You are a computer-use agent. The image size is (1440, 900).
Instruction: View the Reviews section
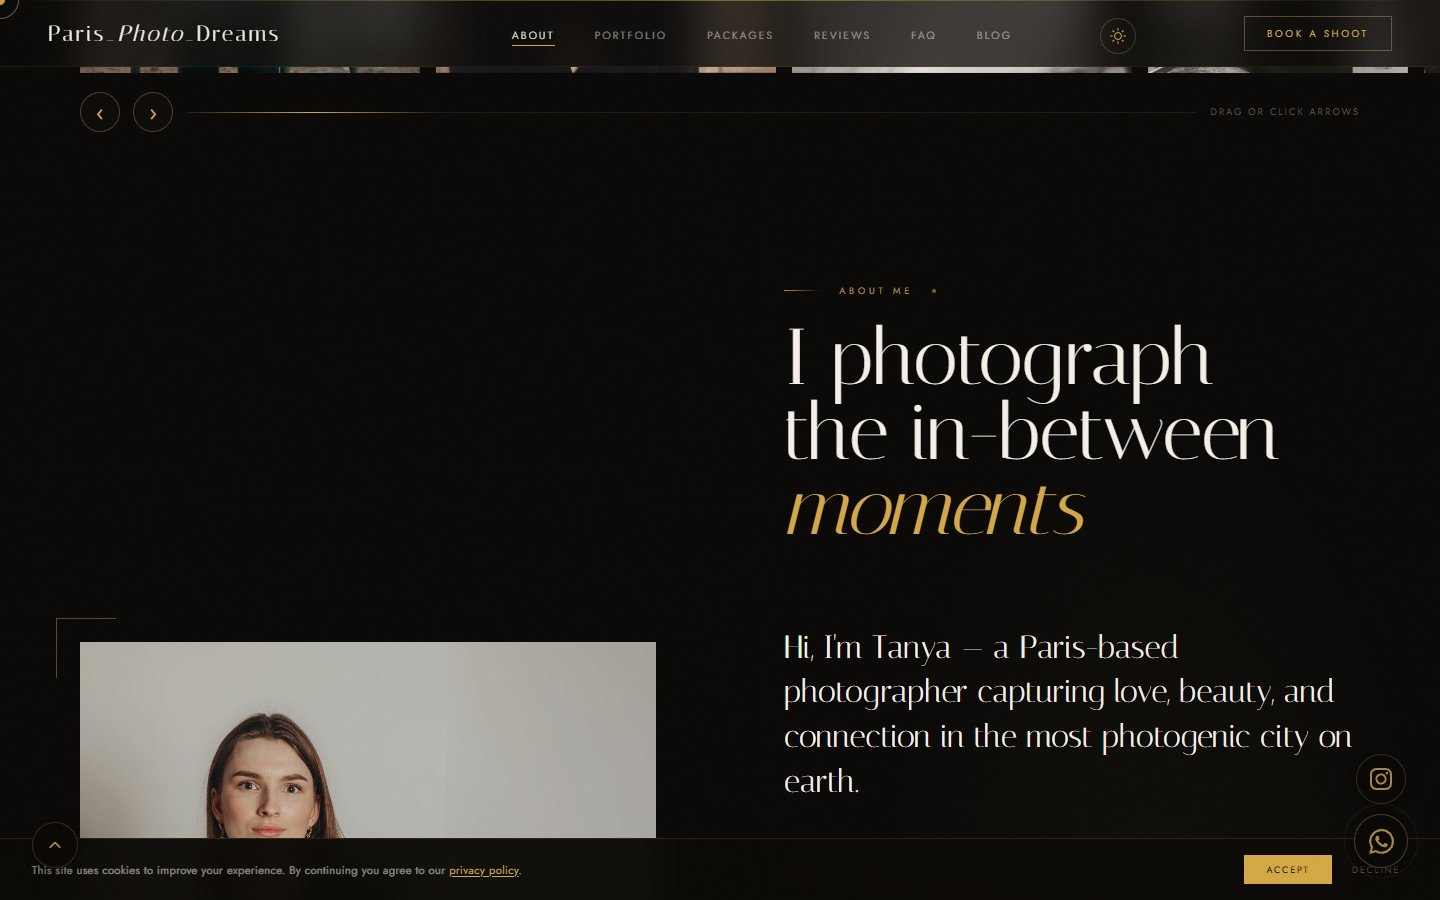coord(841,35)
